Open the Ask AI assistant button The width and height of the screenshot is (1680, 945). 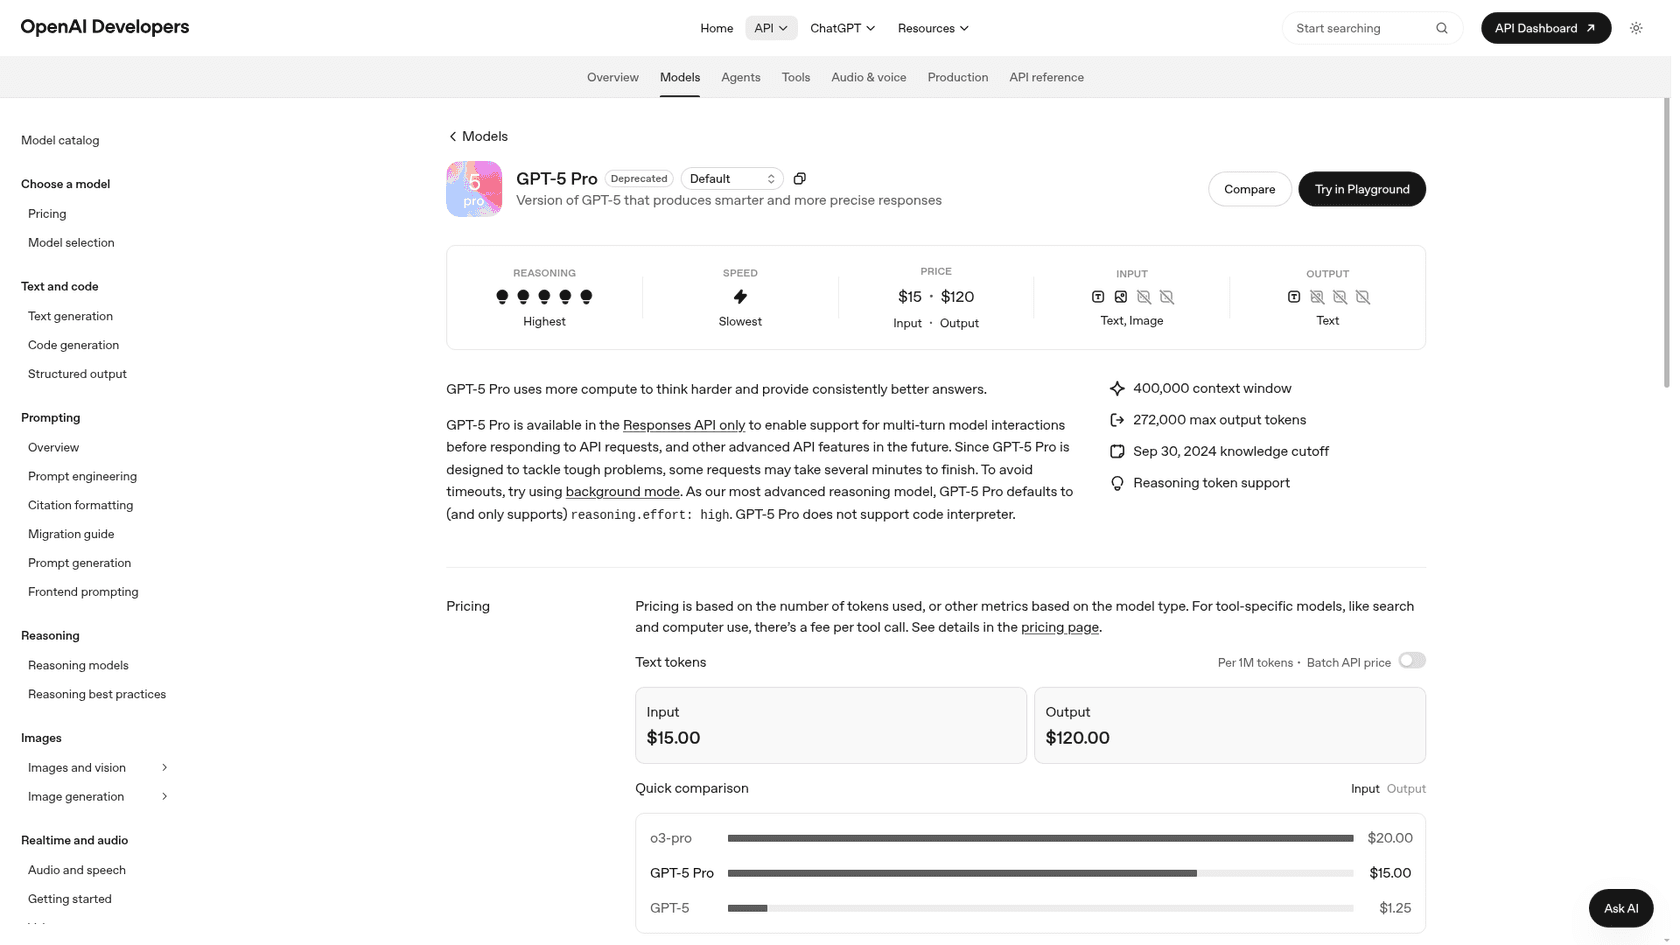click(1621, 908)
